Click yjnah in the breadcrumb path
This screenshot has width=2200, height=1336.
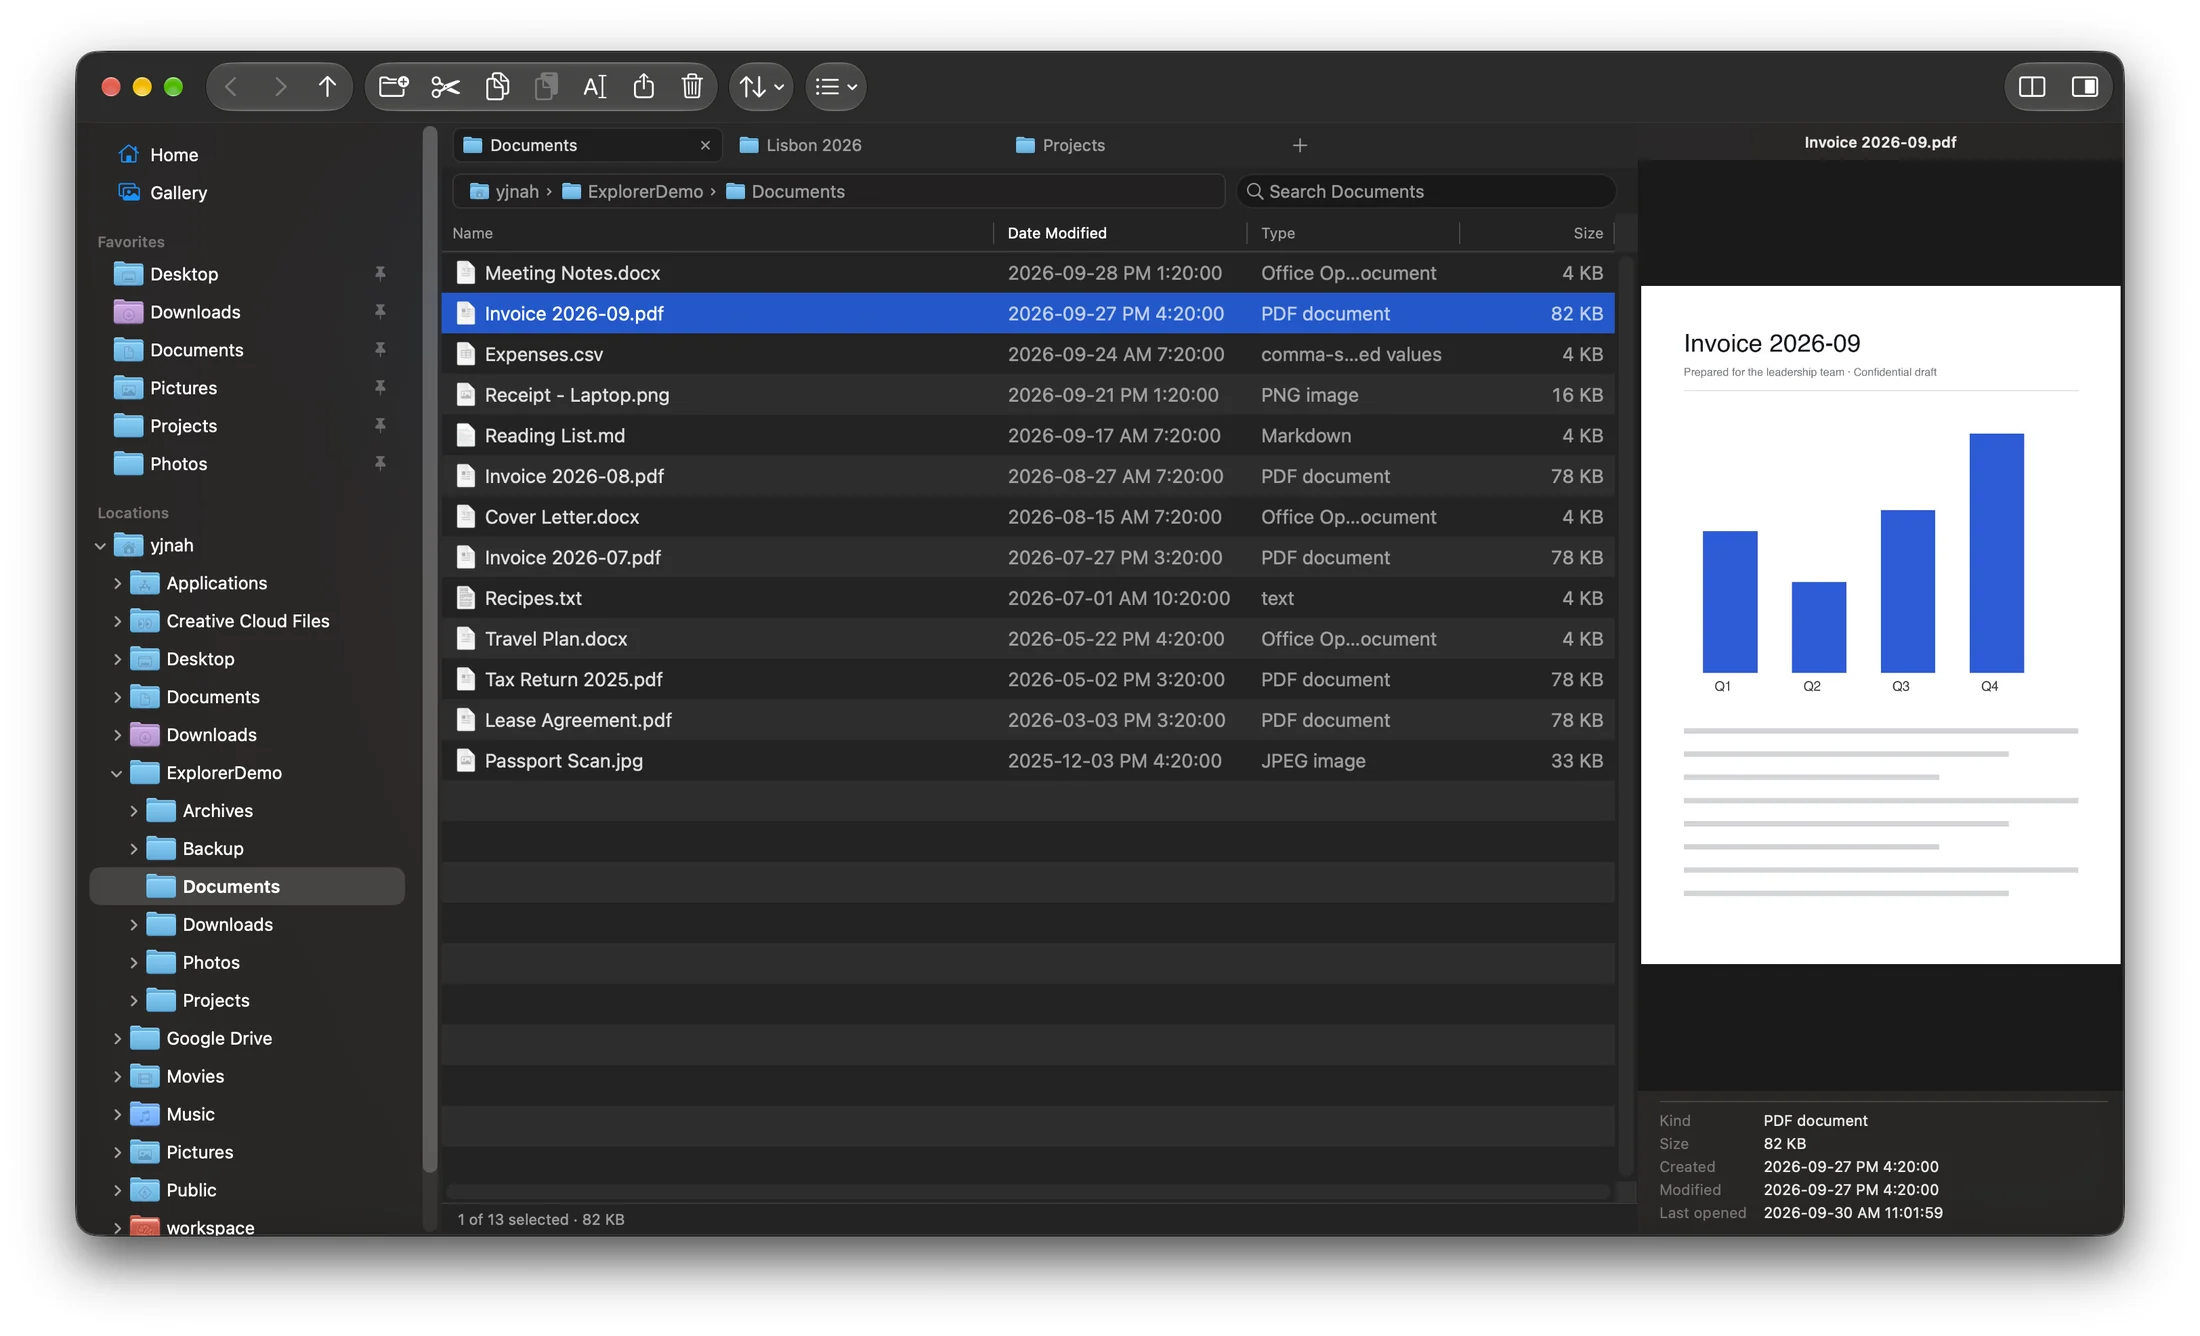point(505,192)
